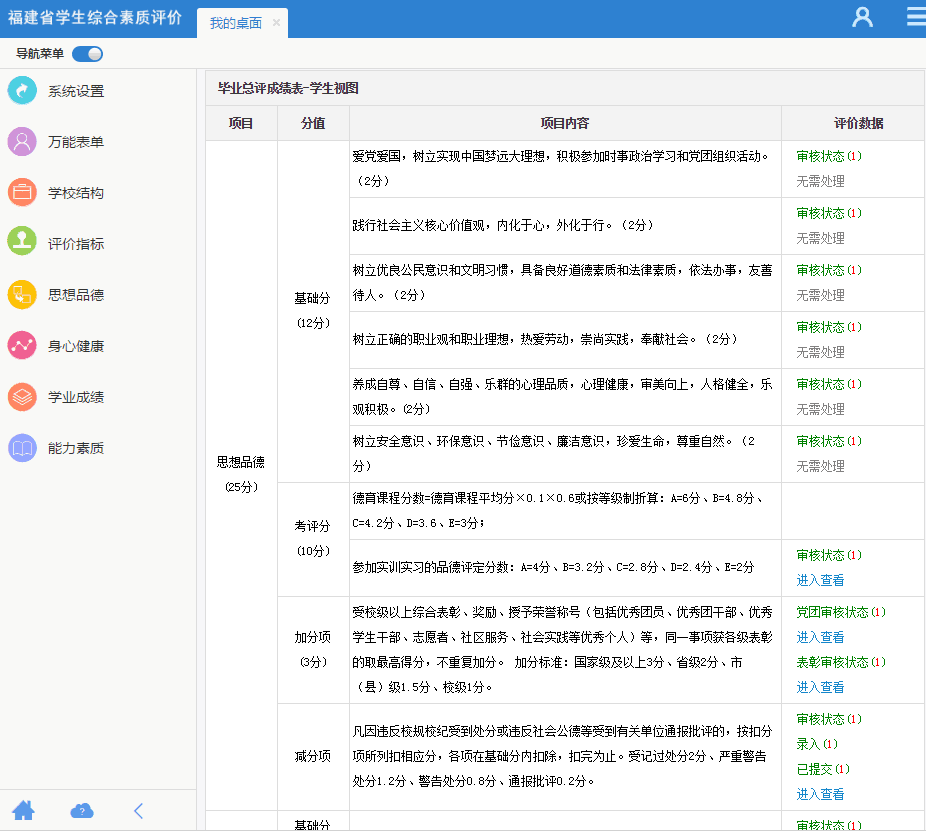Click 录入 (1) link
The width and height of the screenshot is (926, 831).
817,744
